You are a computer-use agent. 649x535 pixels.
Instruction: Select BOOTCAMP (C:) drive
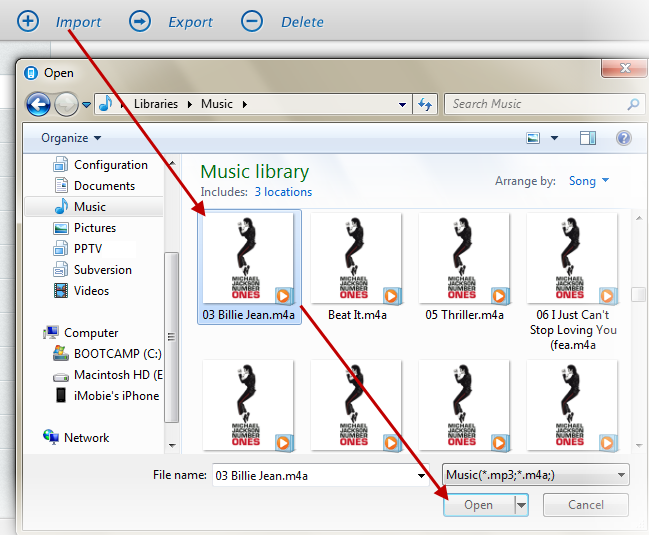[x=119, y=354]
